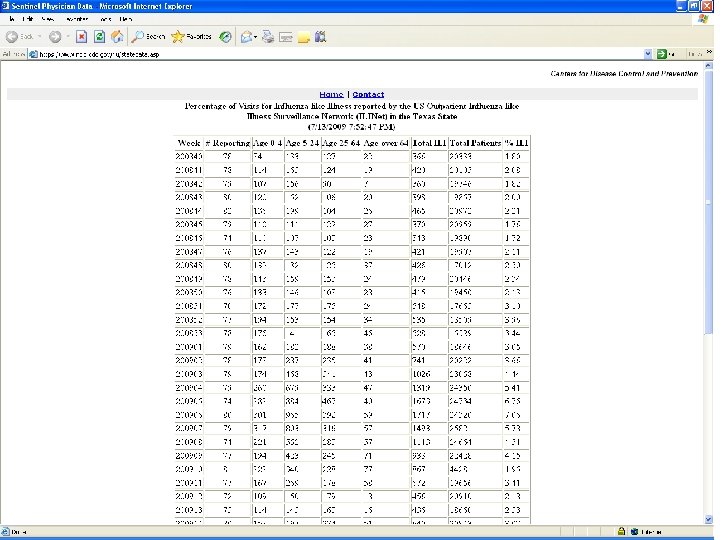Click the Mail envelope icon
This screenshot has width=720, height=540.
pos(246,37)
